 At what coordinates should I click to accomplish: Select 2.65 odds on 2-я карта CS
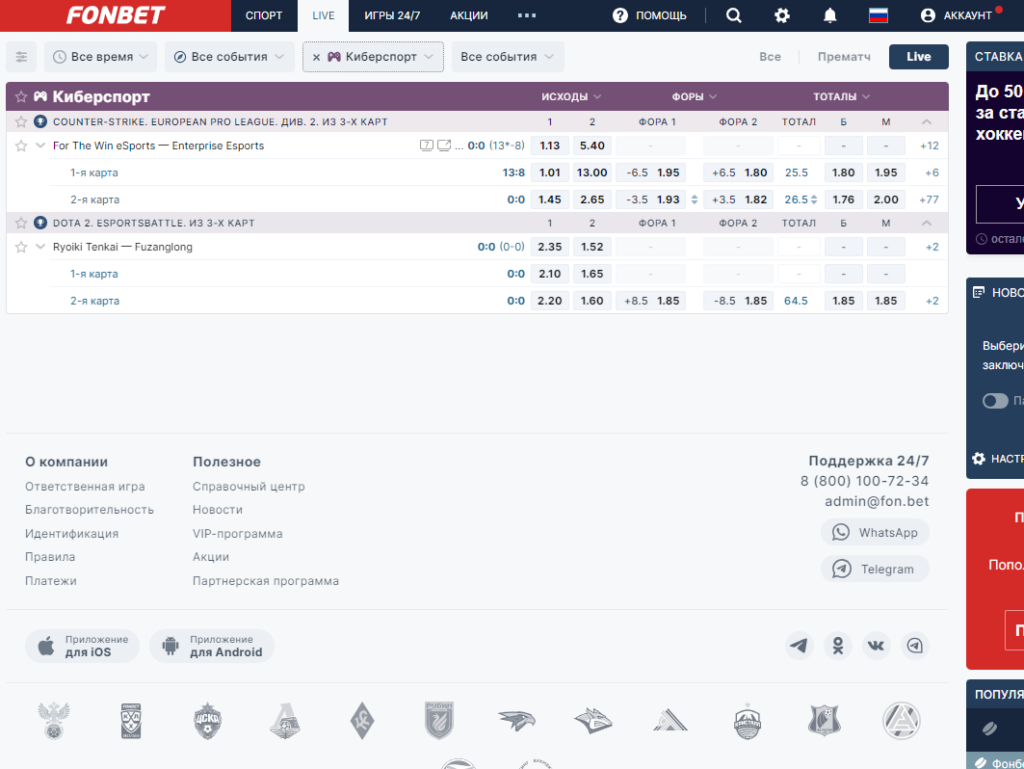[x=592, y=200]
